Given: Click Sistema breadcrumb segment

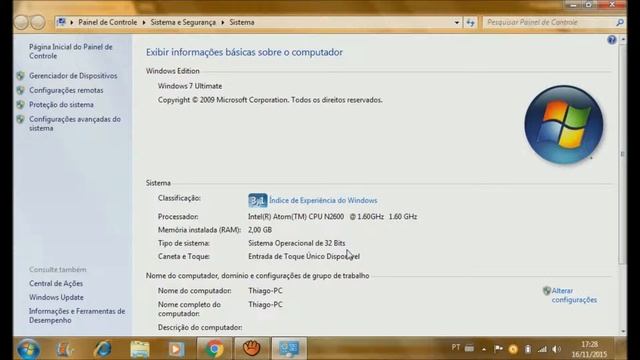Looking at the screenshot, I should pyautogui.click(x=242, y=22).
